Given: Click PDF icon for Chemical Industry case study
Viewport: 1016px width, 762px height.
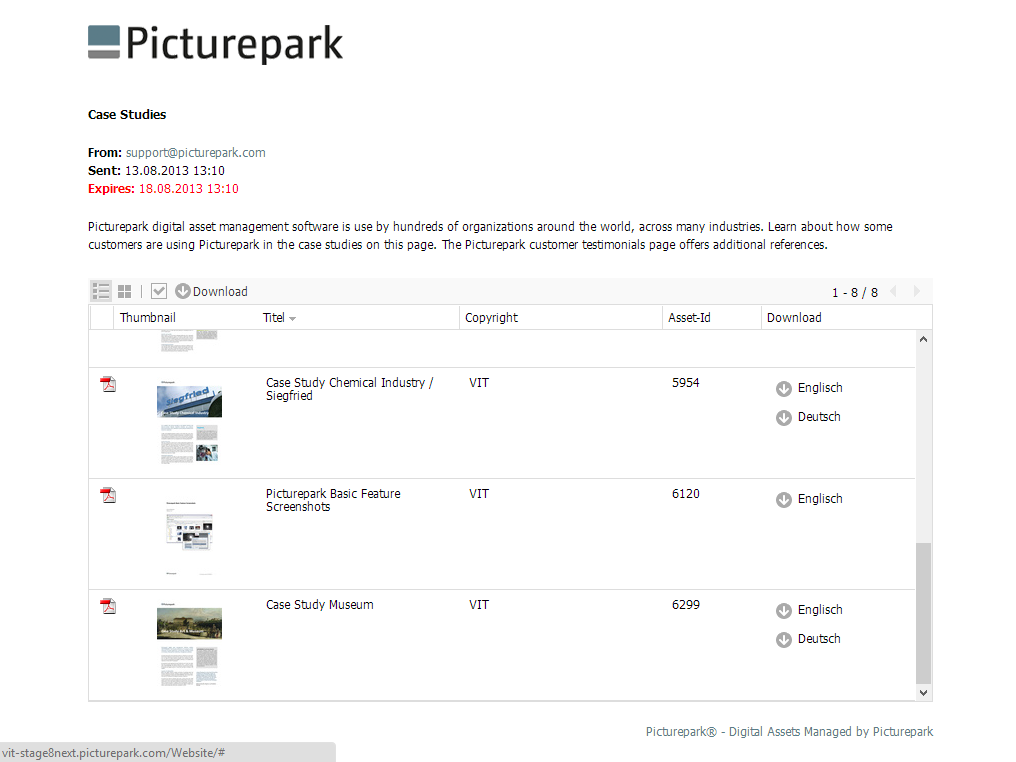Looking at the screenshot, I should (x=108, y=384).
